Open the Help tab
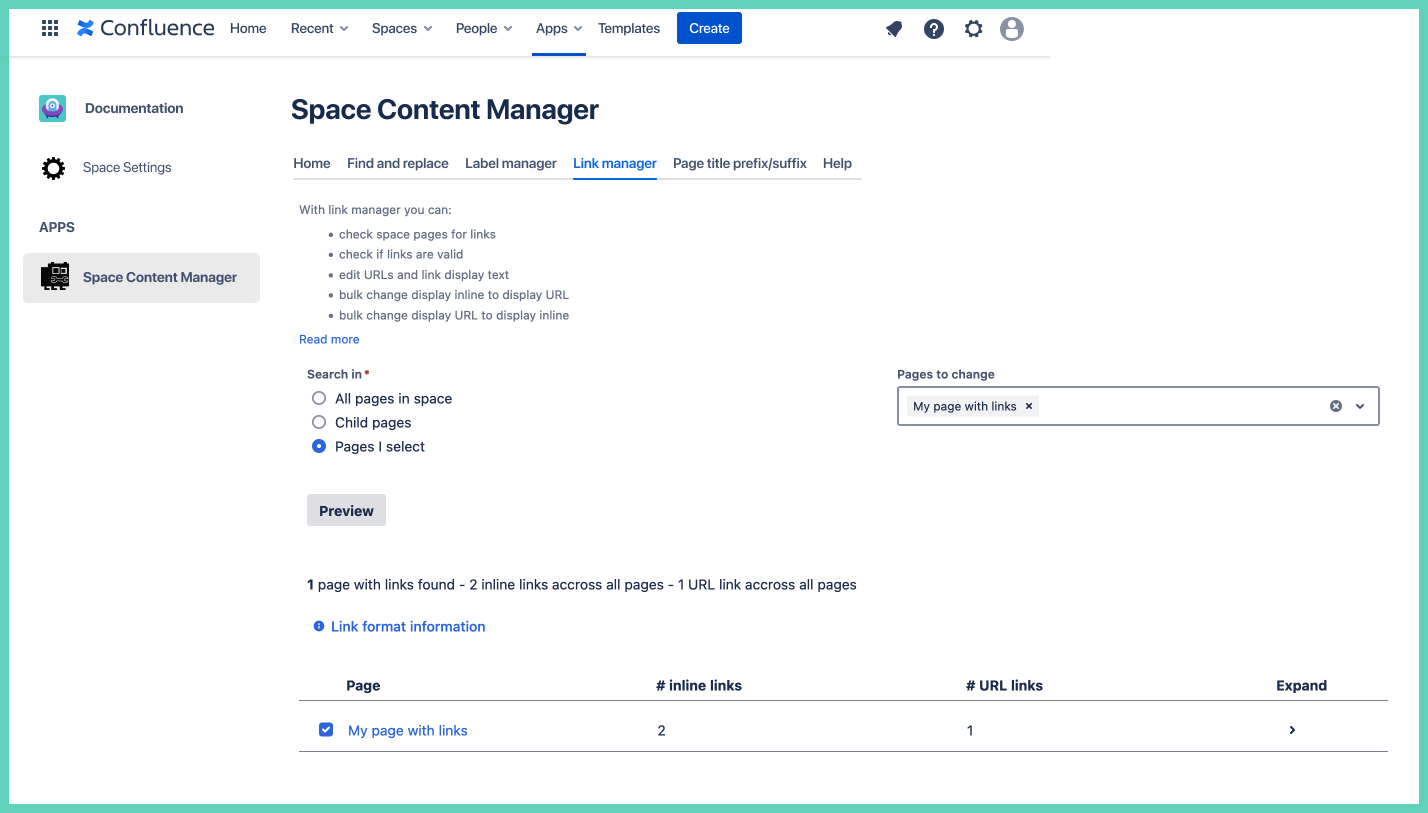This screenshot has width=1428, height=813. 837,163
